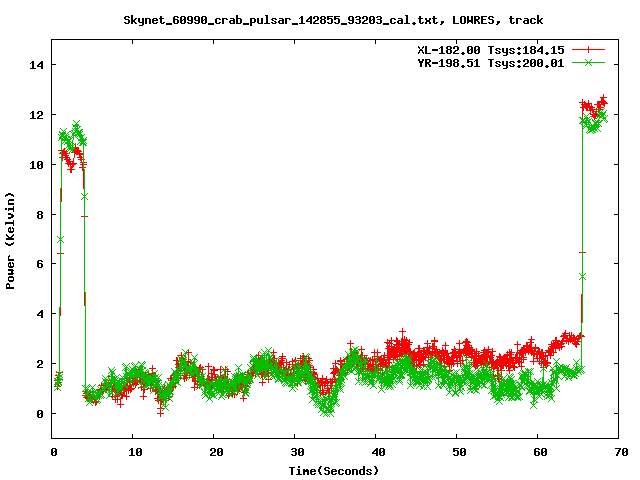Viewport: 640px width, 480px height.
Task: Click the x-axis tick label 10
Action: tap(134, 452)
